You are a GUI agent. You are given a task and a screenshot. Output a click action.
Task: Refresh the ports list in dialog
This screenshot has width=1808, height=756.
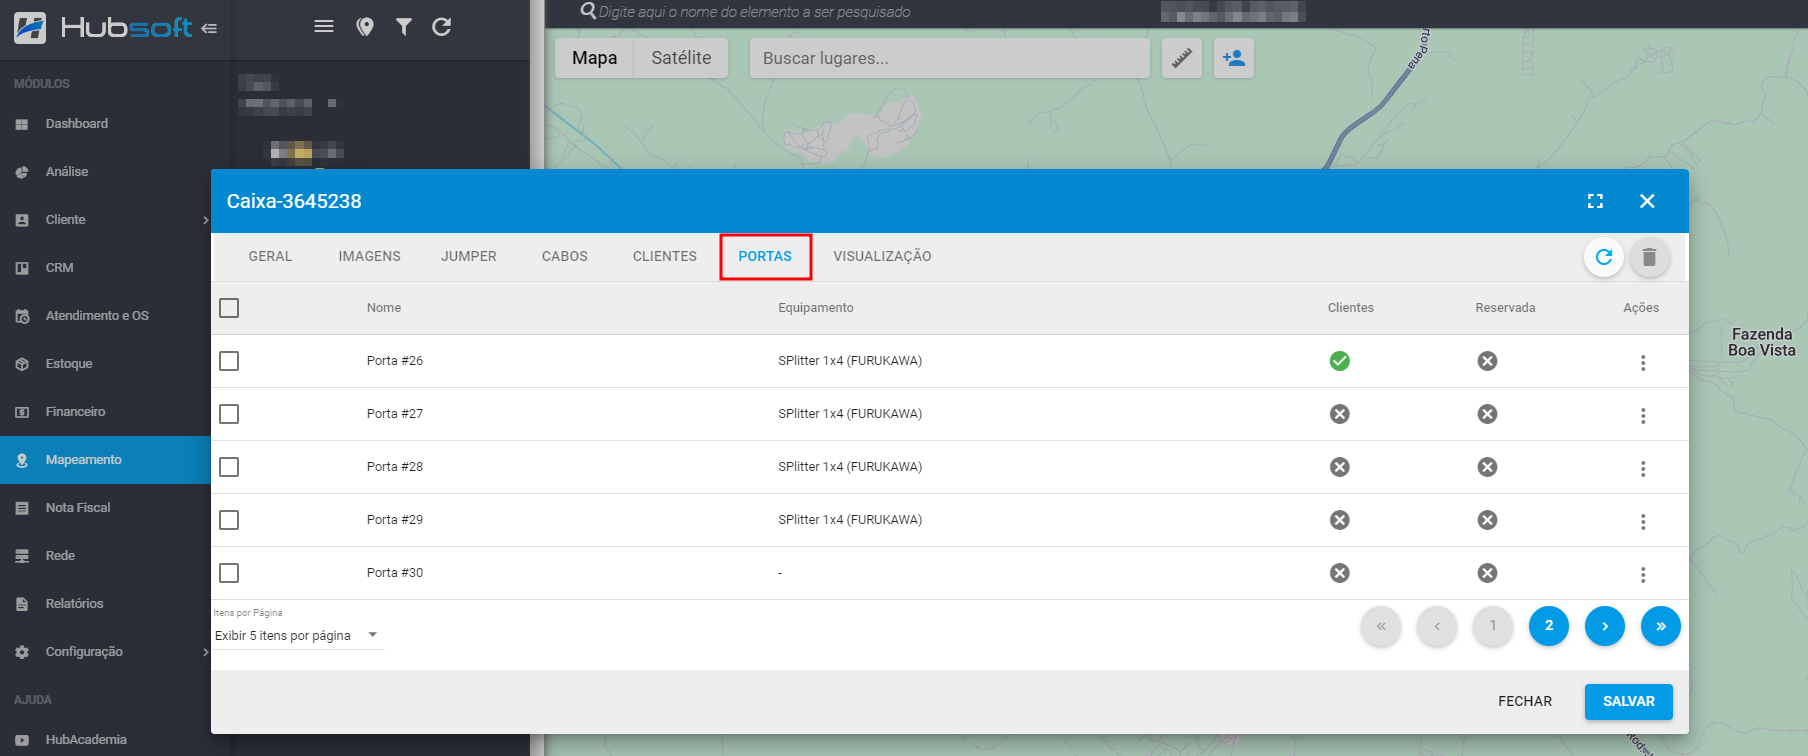tap(1604, 257)
